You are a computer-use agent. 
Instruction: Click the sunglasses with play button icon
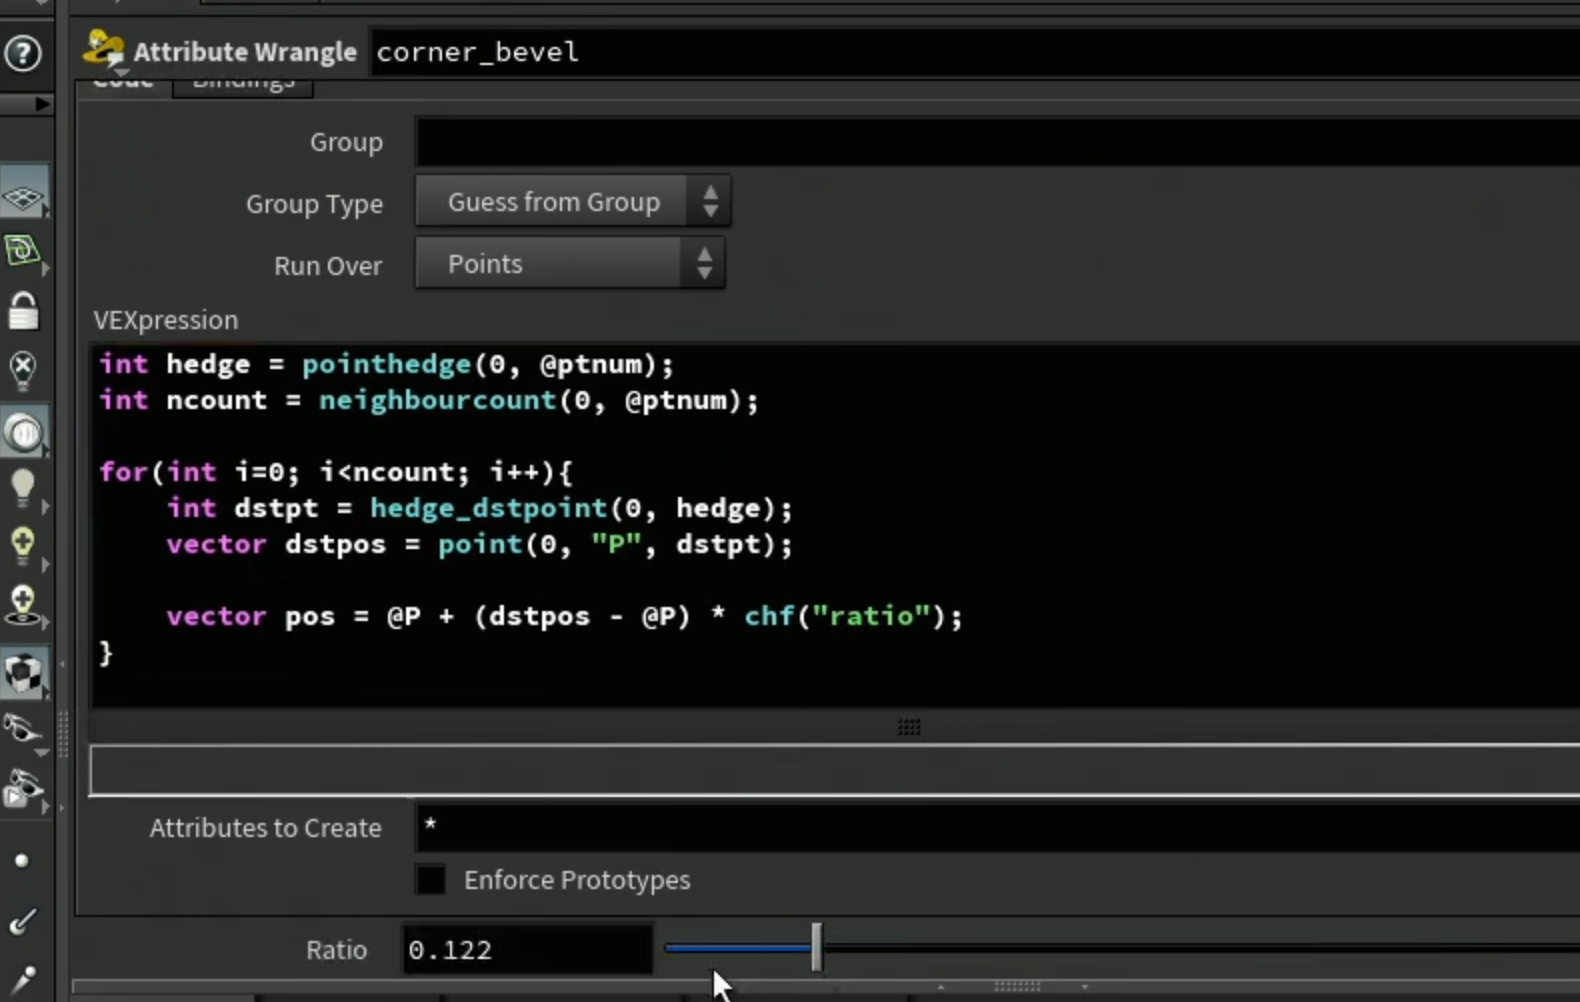(23, 789)
